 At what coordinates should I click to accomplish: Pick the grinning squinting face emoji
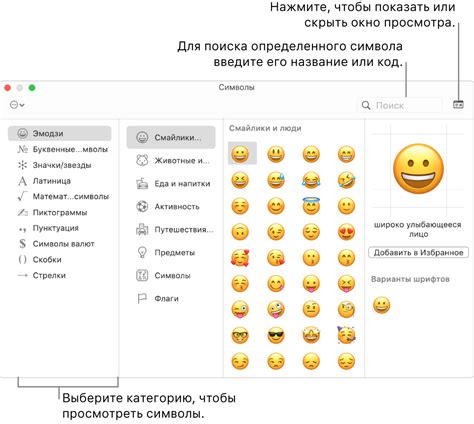(240, 180)
